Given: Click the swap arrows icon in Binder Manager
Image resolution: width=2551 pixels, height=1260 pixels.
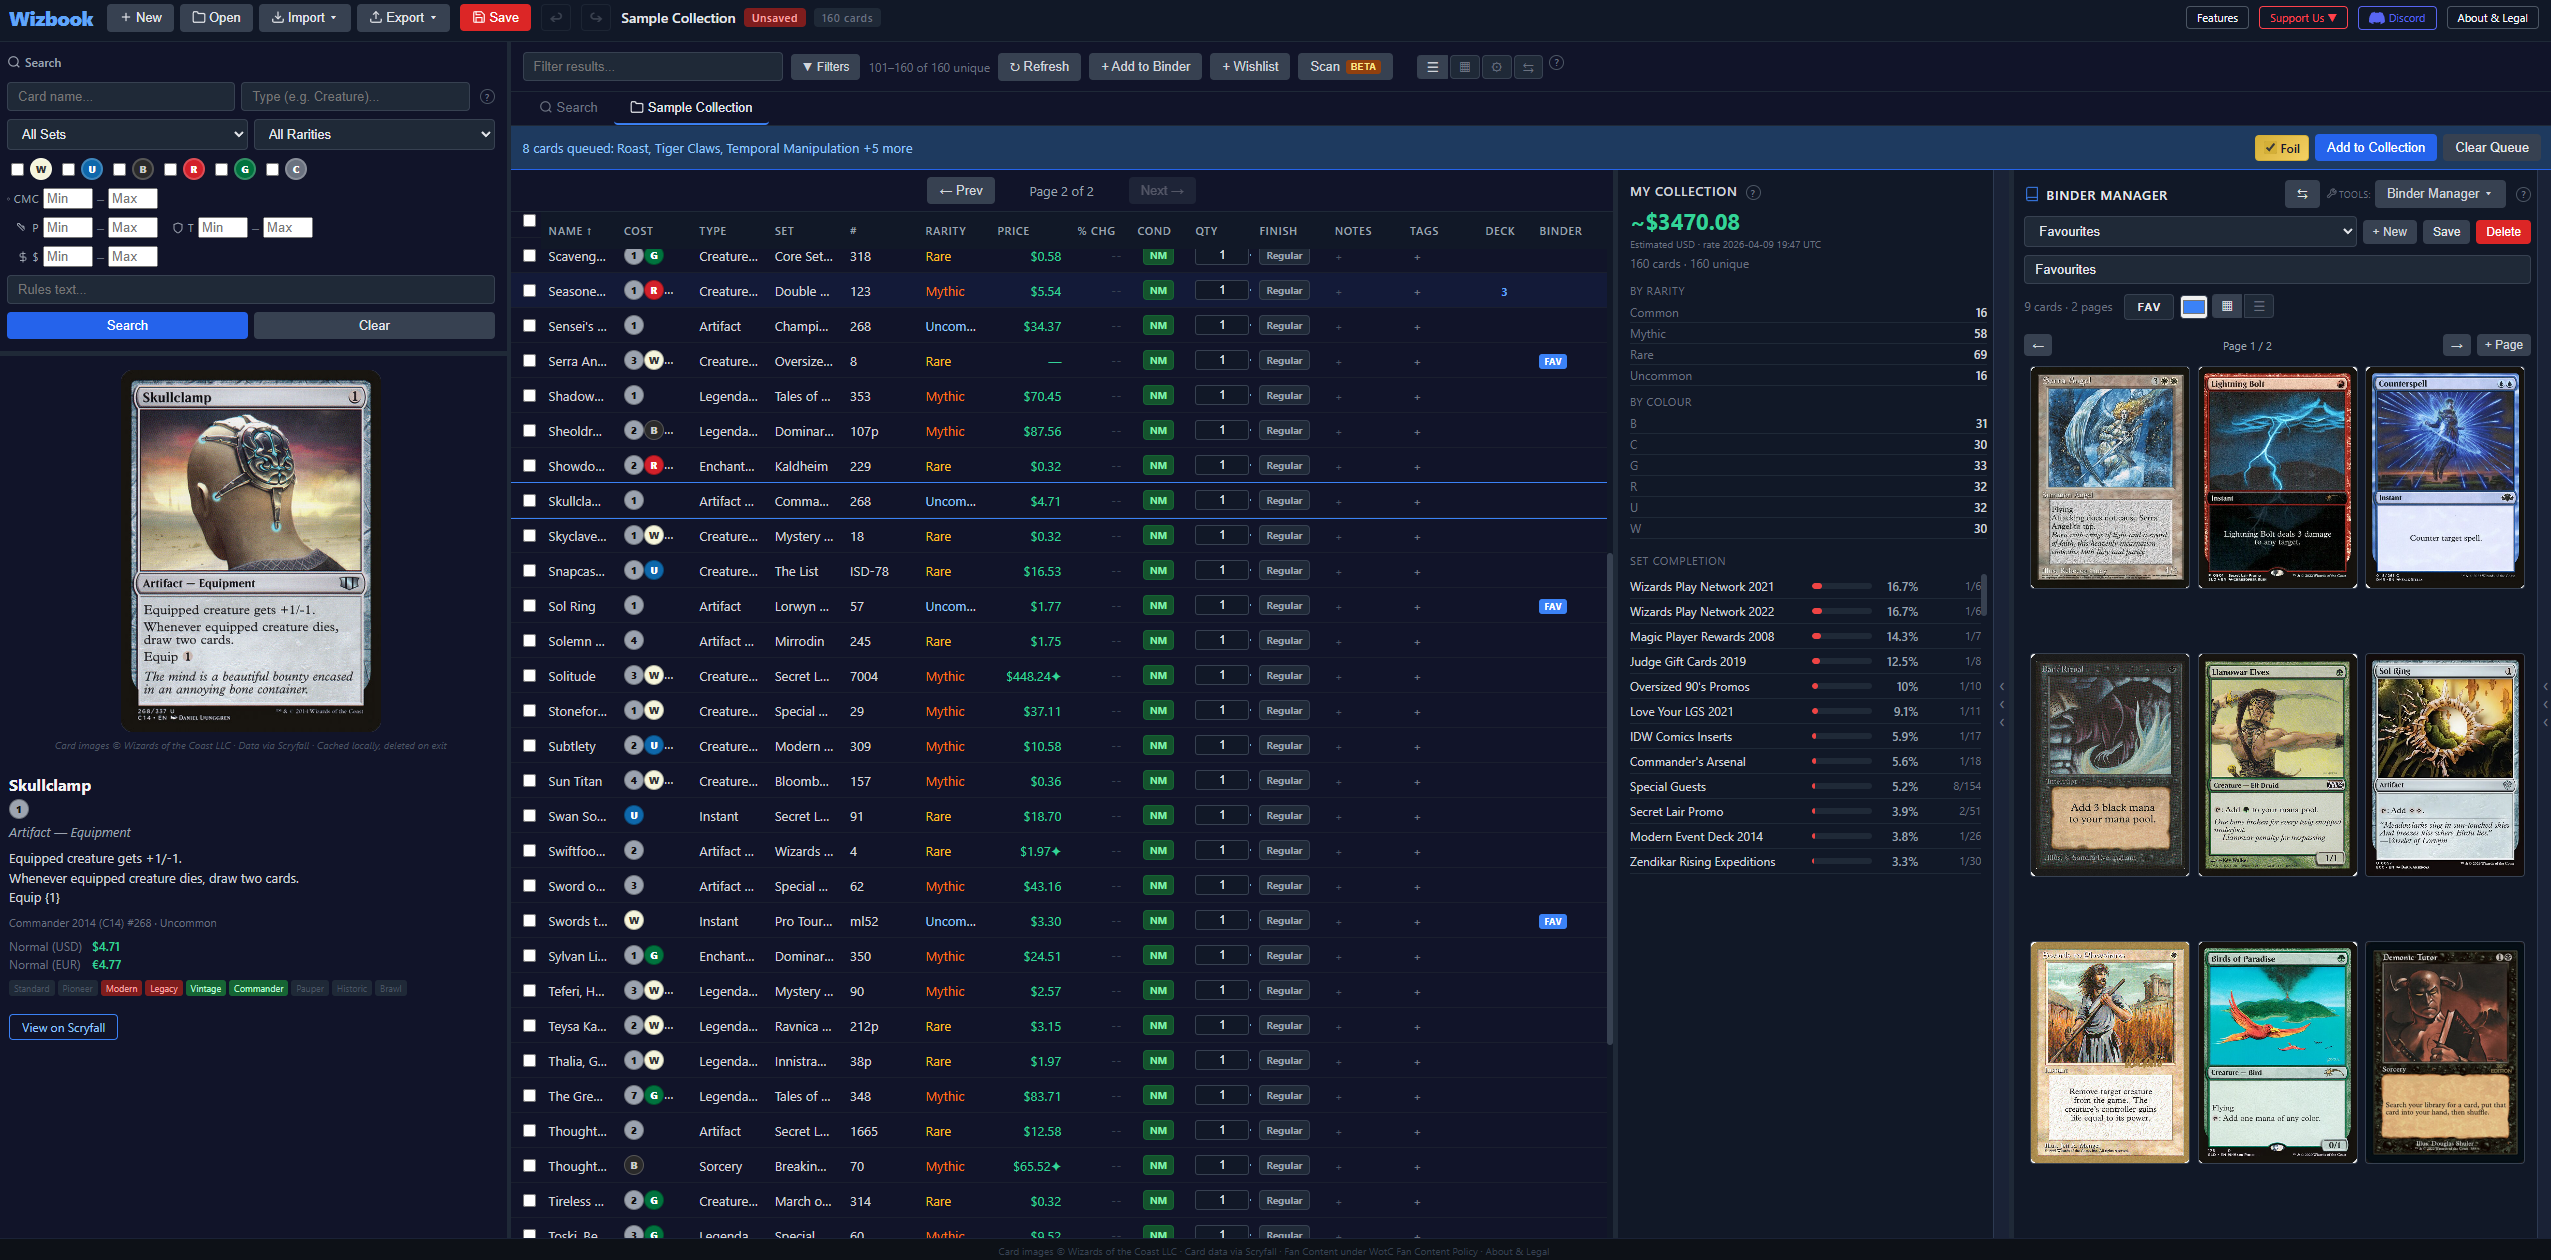Looking at the screenshot, I should click(2302, 194).
